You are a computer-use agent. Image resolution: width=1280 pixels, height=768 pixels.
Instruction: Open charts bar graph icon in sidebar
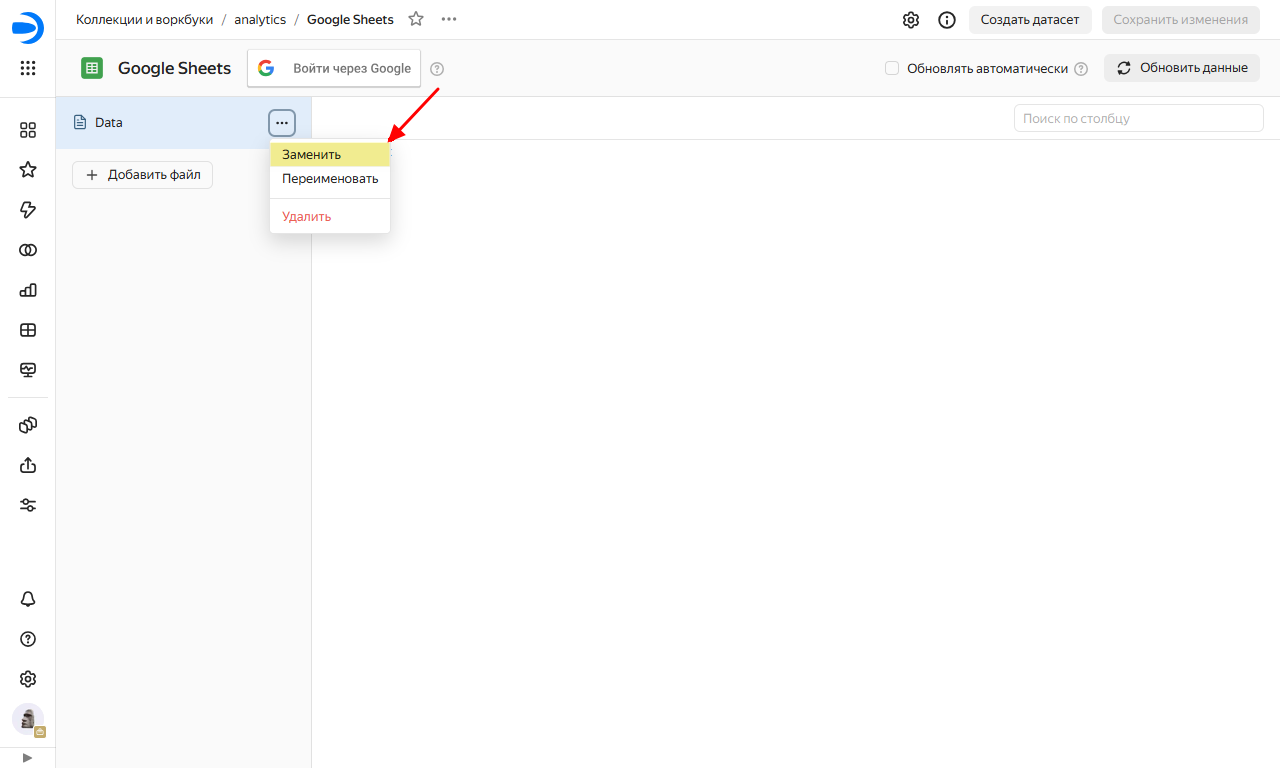pyautogui.click(x=28, y=290)
